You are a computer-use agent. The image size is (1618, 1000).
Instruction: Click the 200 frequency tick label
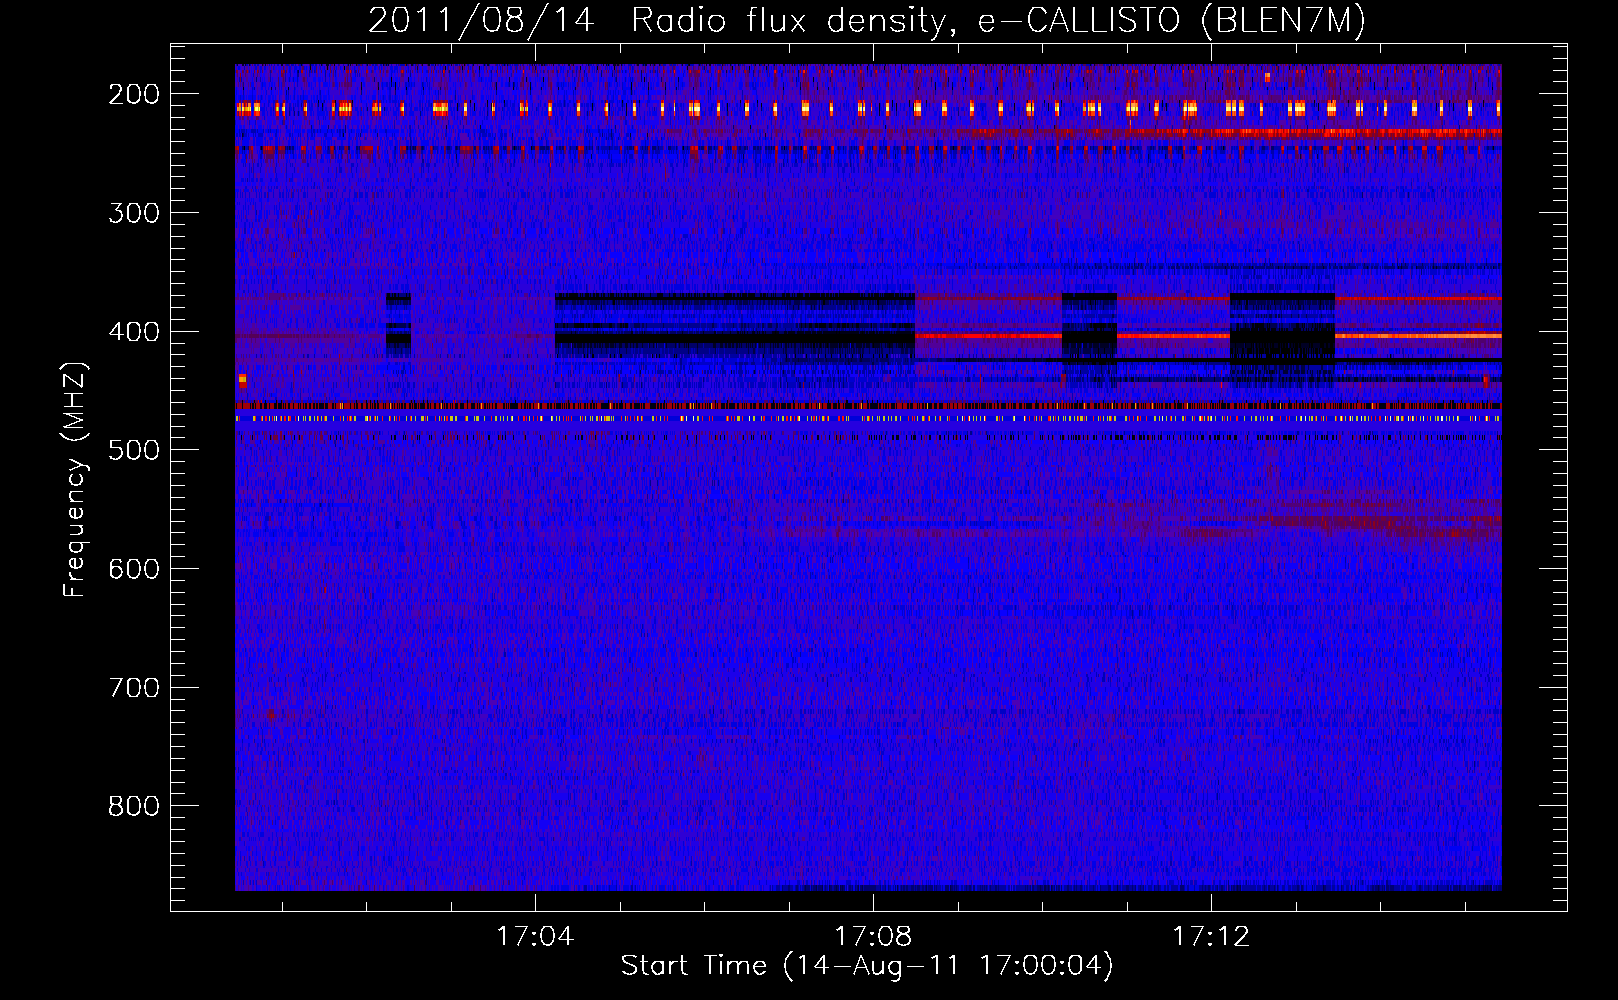click(x=133, y=94)
